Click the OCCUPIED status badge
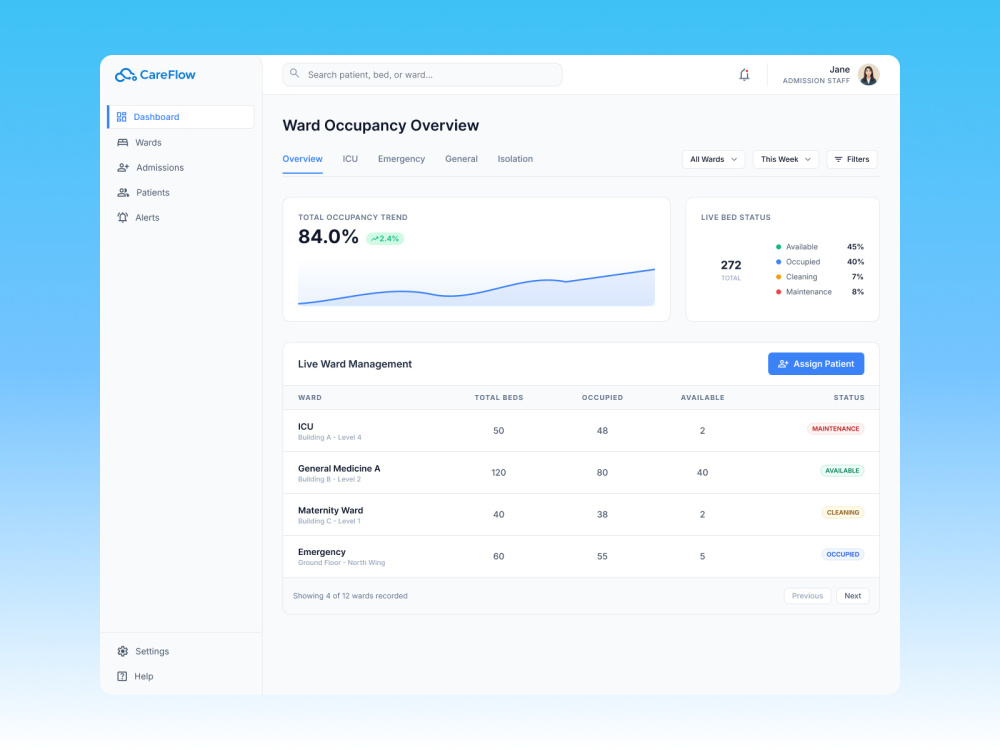Image resolution: width=1000 pixels, height=750 pixels. 842,554
